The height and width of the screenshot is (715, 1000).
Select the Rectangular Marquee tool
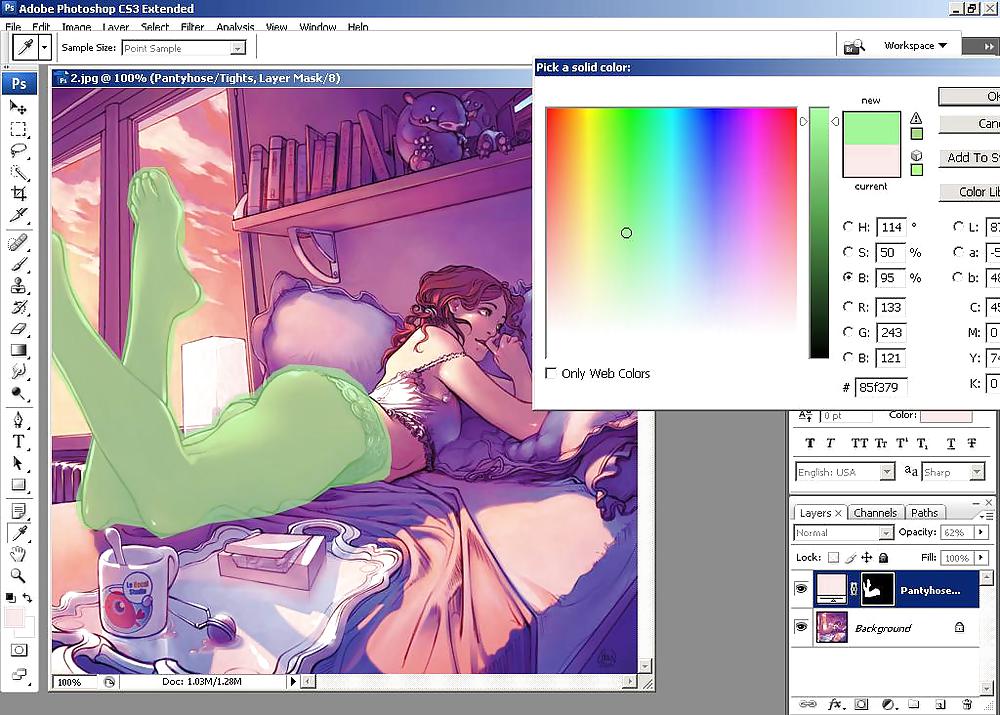click(x=18, y=129)
